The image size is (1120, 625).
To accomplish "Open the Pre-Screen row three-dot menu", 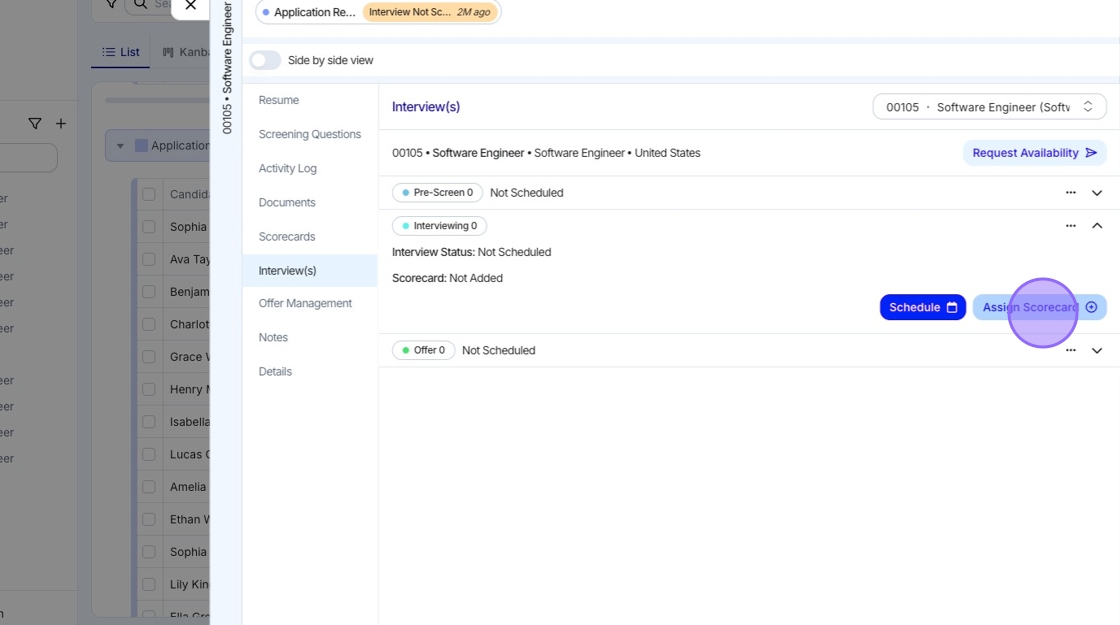I will tap(1071, 193).
